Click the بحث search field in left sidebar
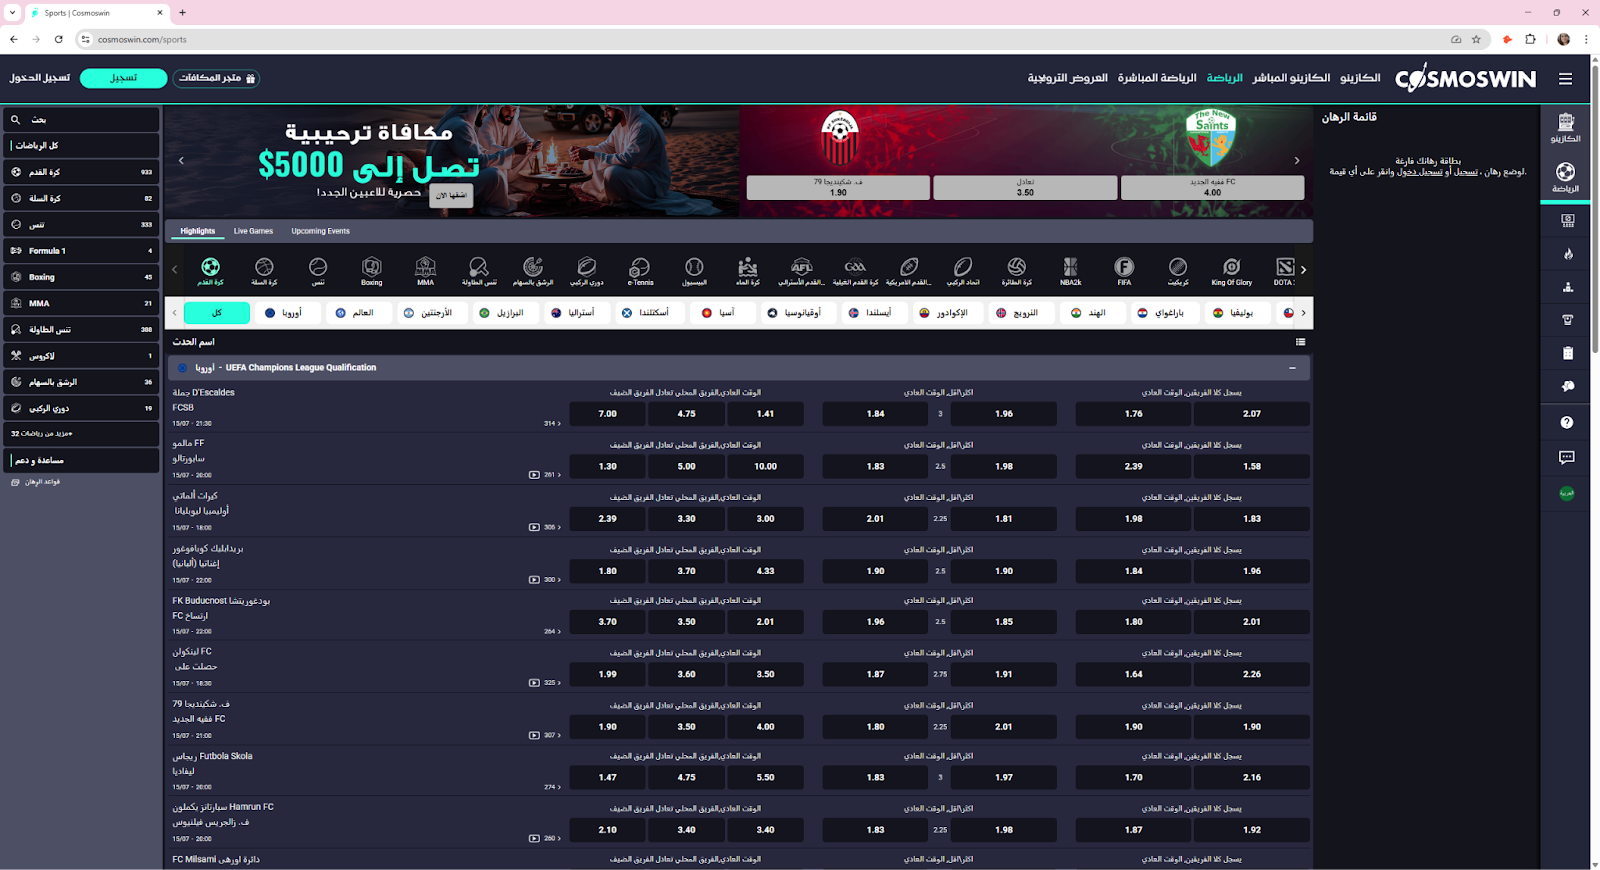Viewport: 1600px width, 870px height. (x=81, y=120)
